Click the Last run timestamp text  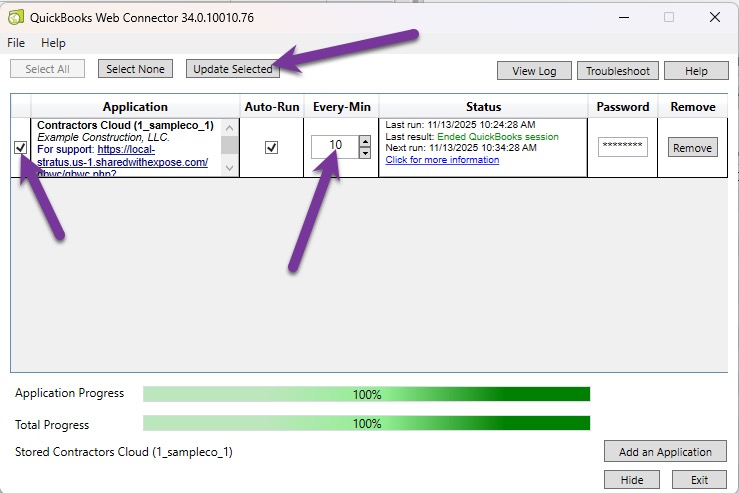[460, 125]
